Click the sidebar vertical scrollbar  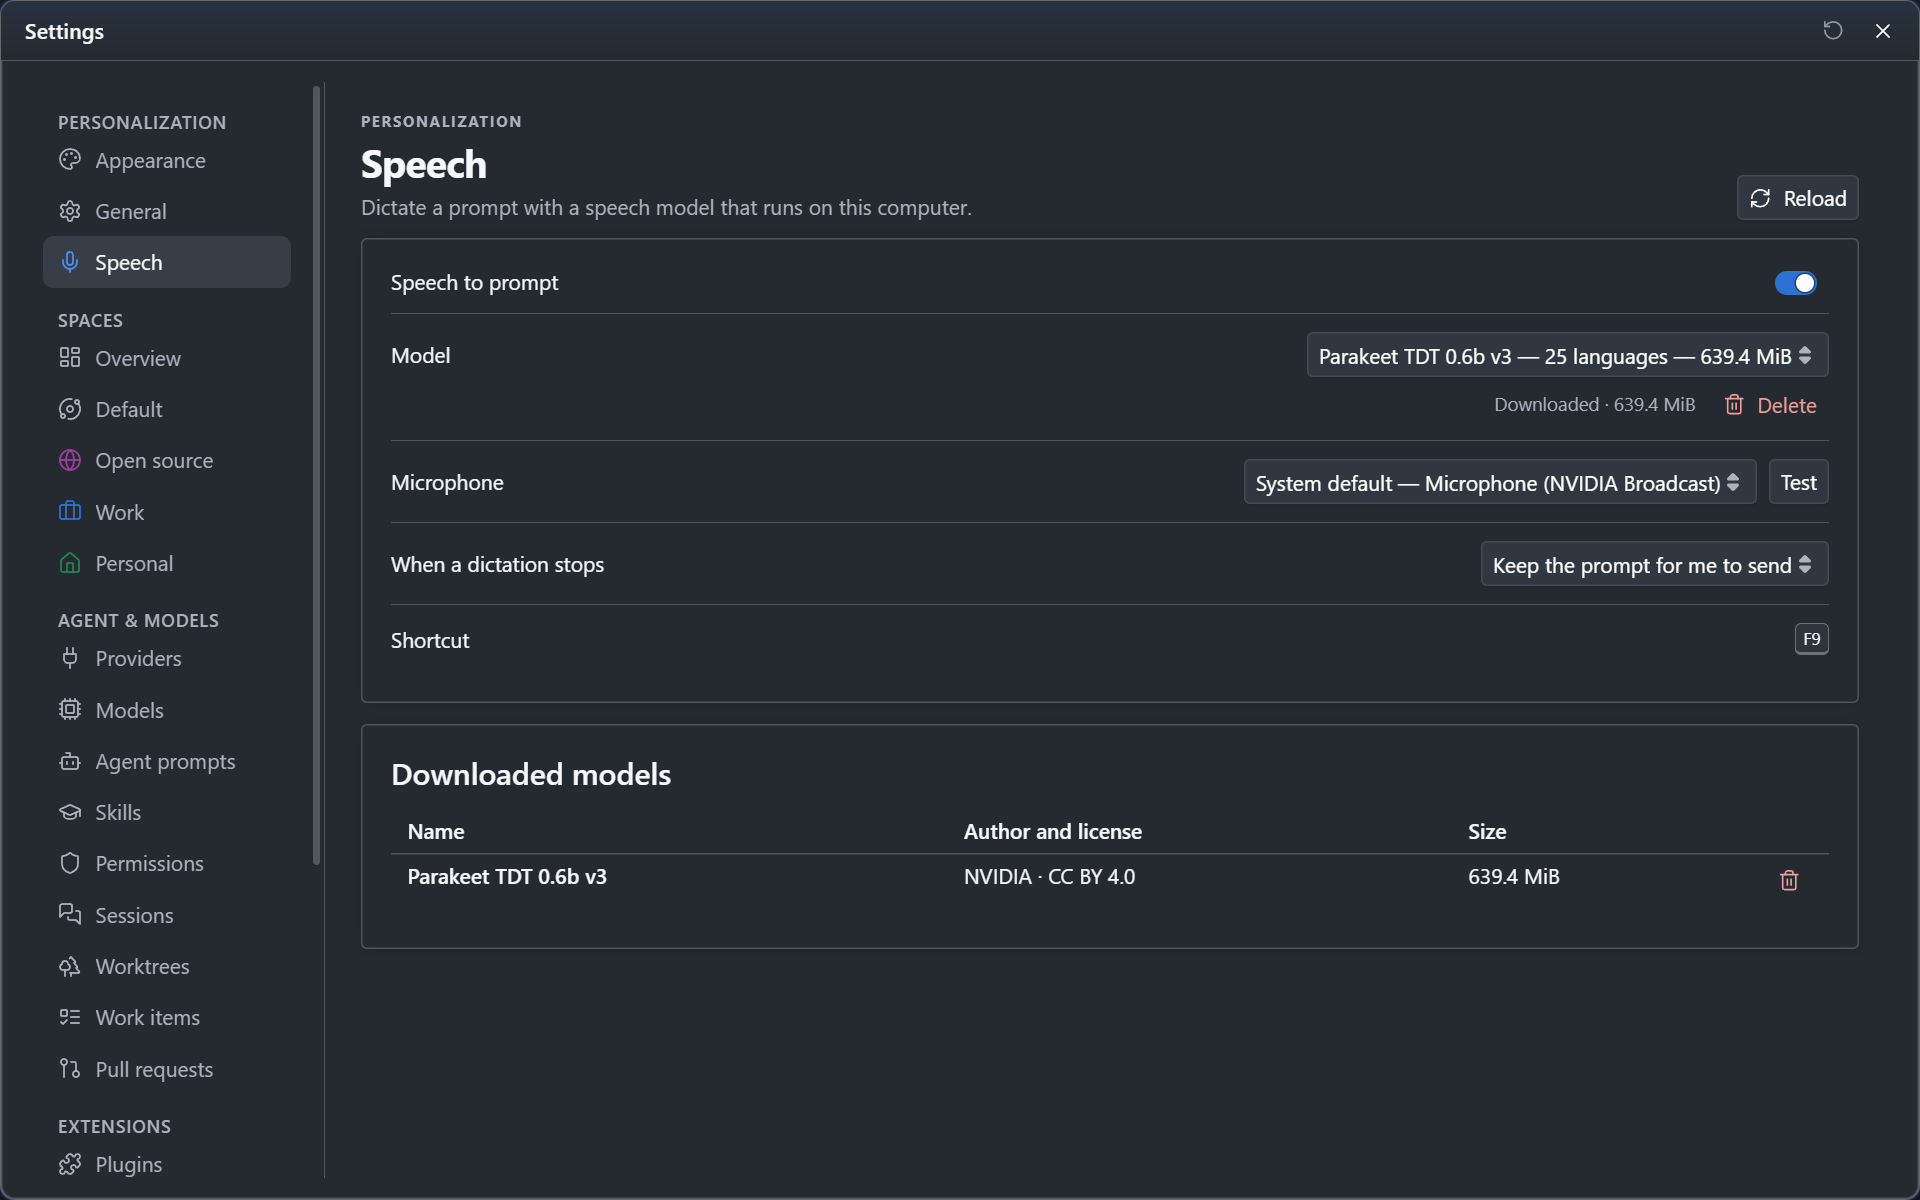(x=317, y=475)
